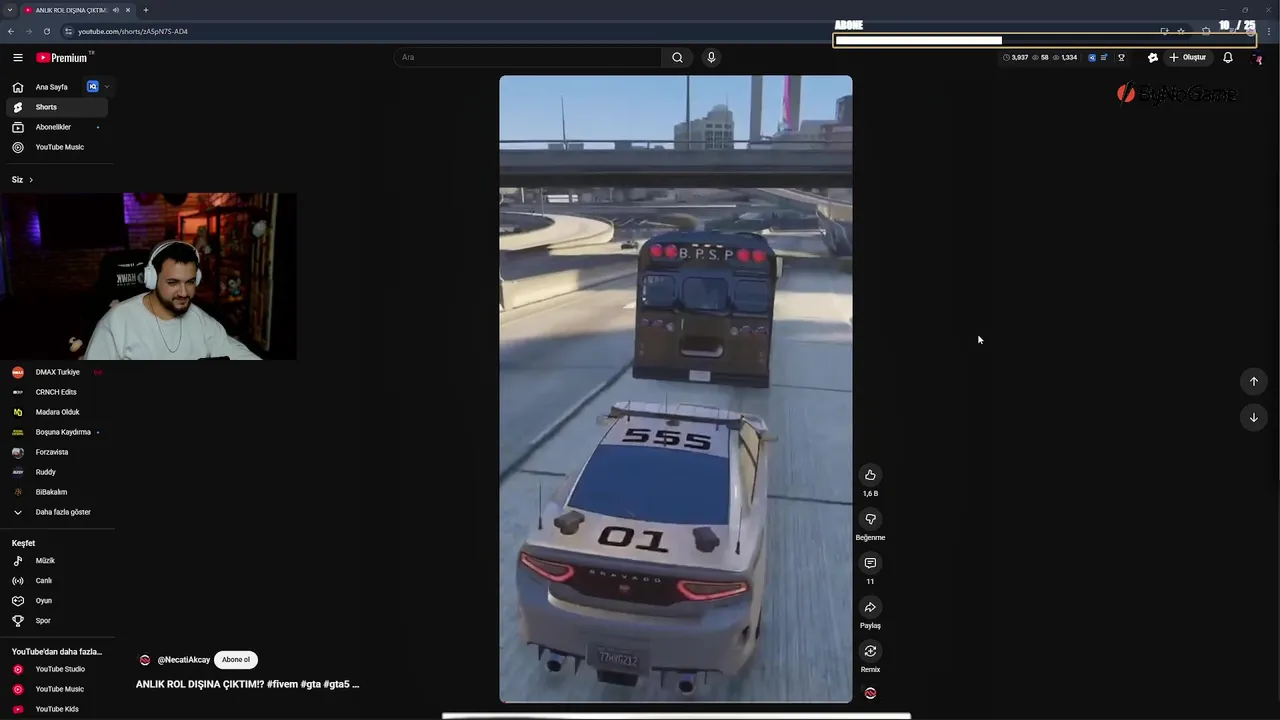Open YouTube Music below YouTube Studio

point(58,689)
